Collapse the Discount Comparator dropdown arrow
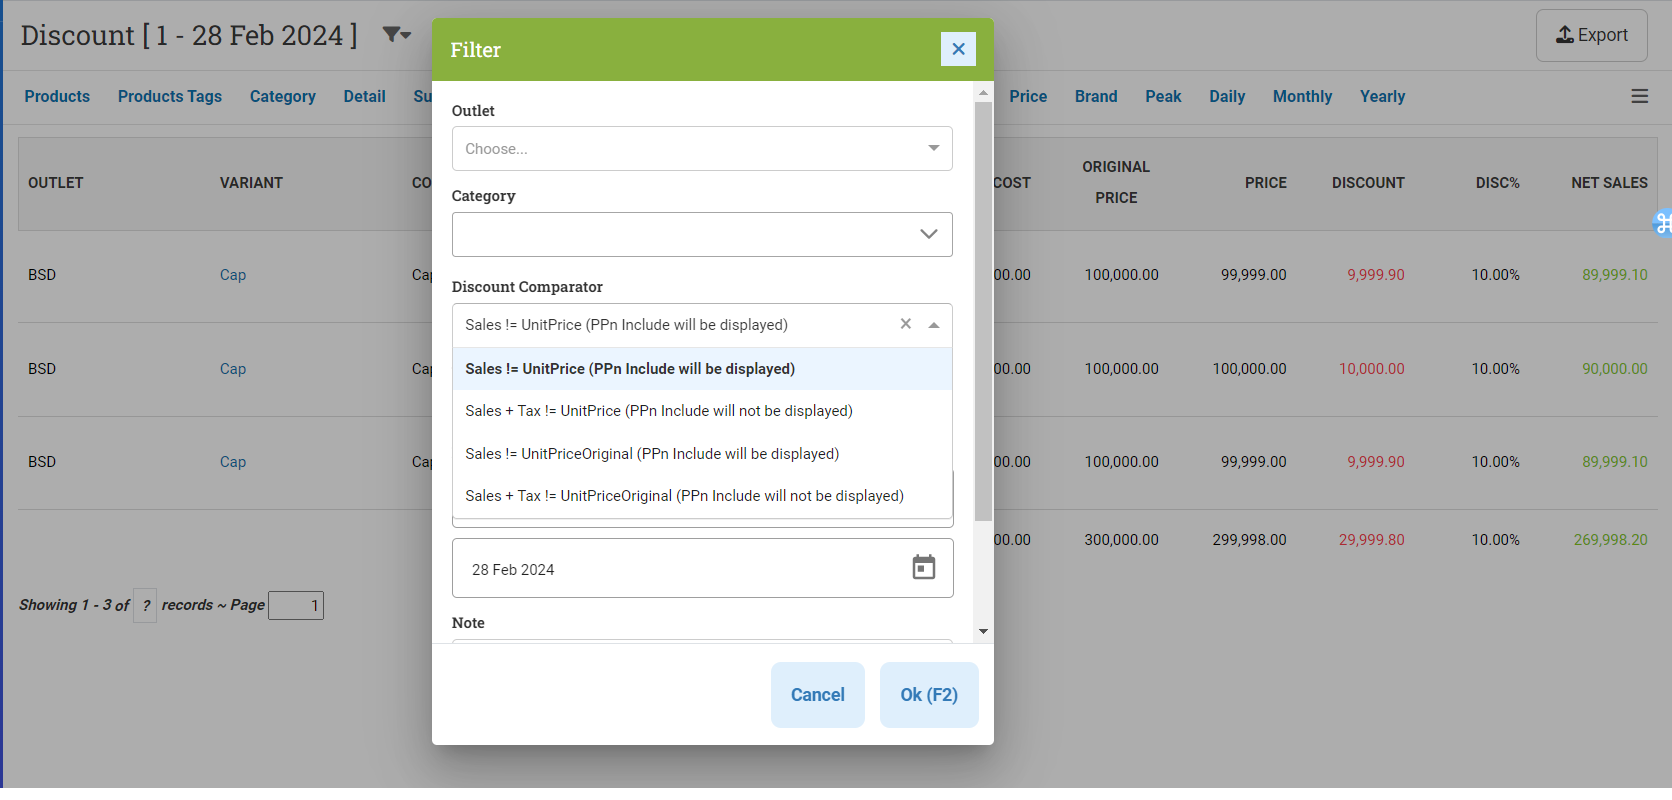This screenshot has height=800, width=1672. coord(934,325)
